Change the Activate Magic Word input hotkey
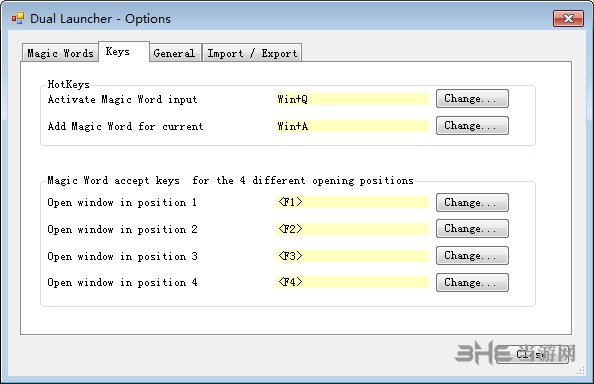 tap(472, 98)
